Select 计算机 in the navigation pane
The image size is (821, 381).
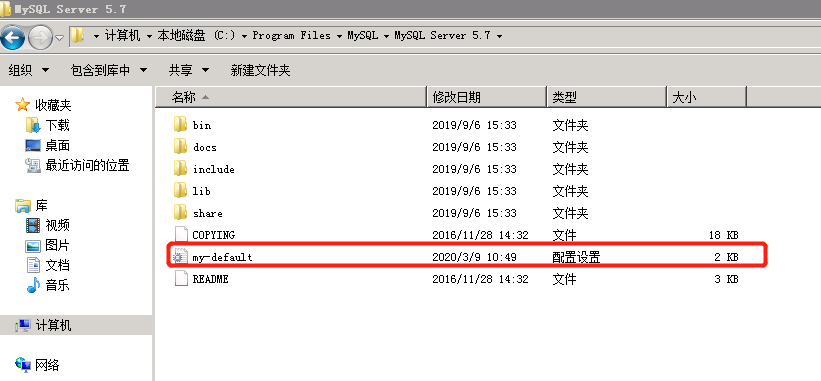click(53, 326)
